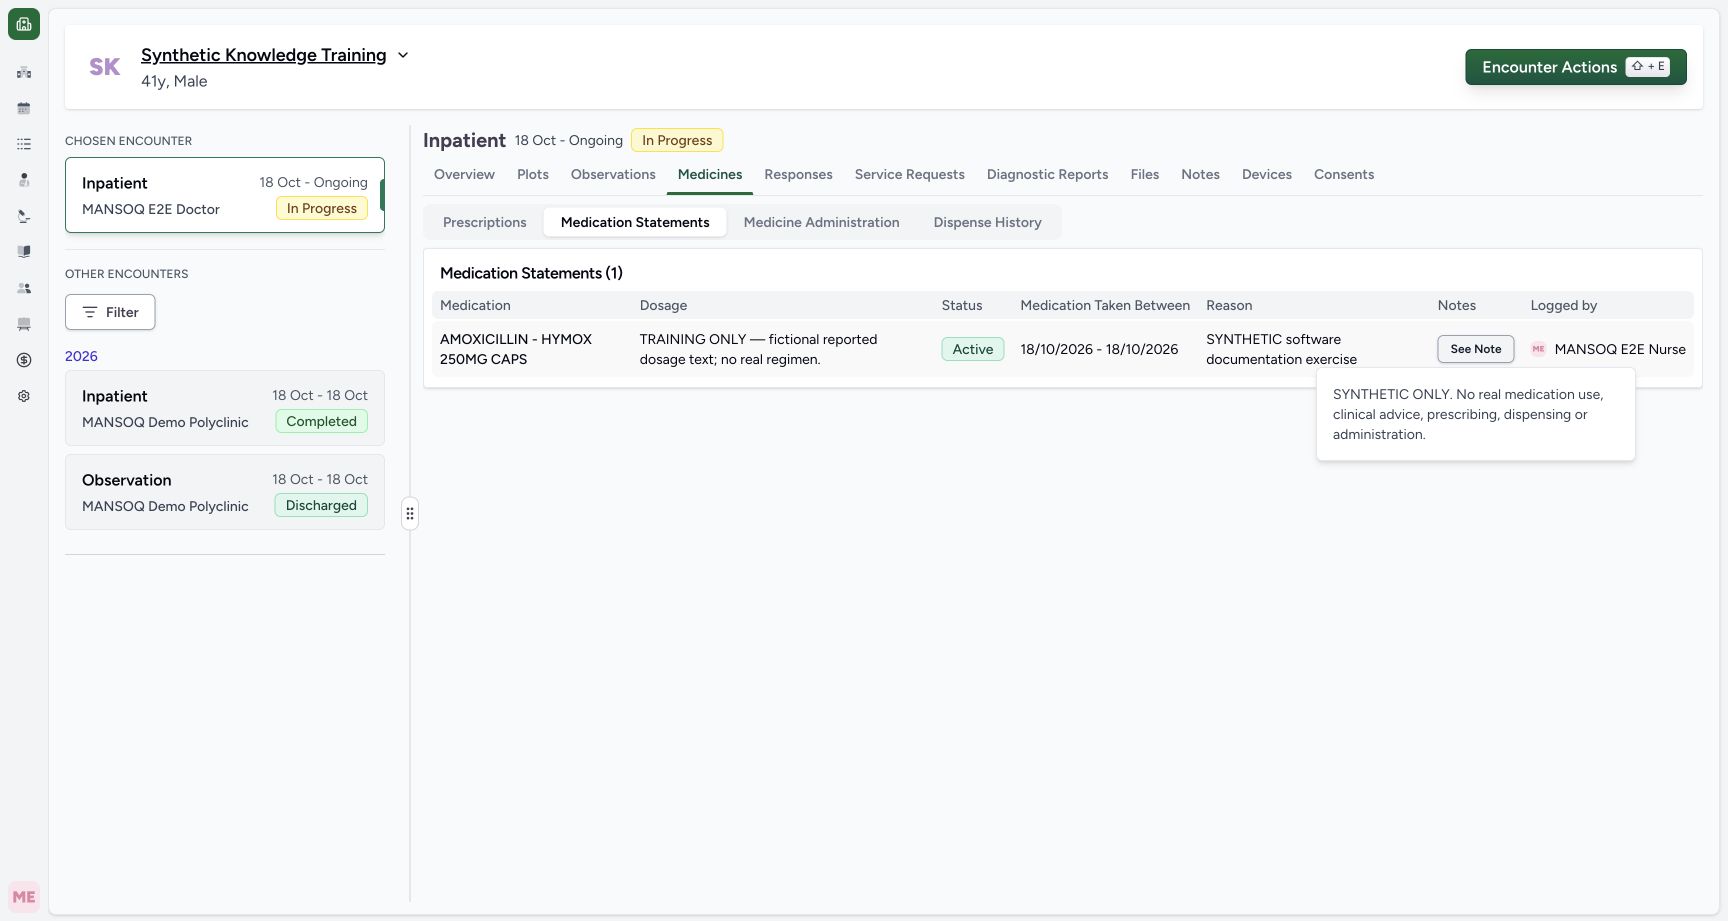Viewport: 1728px width, 921px height.
Task: Open the Service Requests tab
Action: [x=910, y=174]
